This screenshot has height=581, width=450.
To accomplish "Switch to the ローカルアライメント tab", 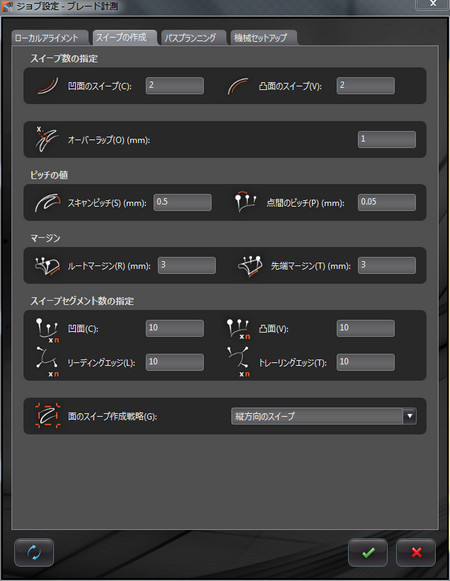I will coord(49,38).
